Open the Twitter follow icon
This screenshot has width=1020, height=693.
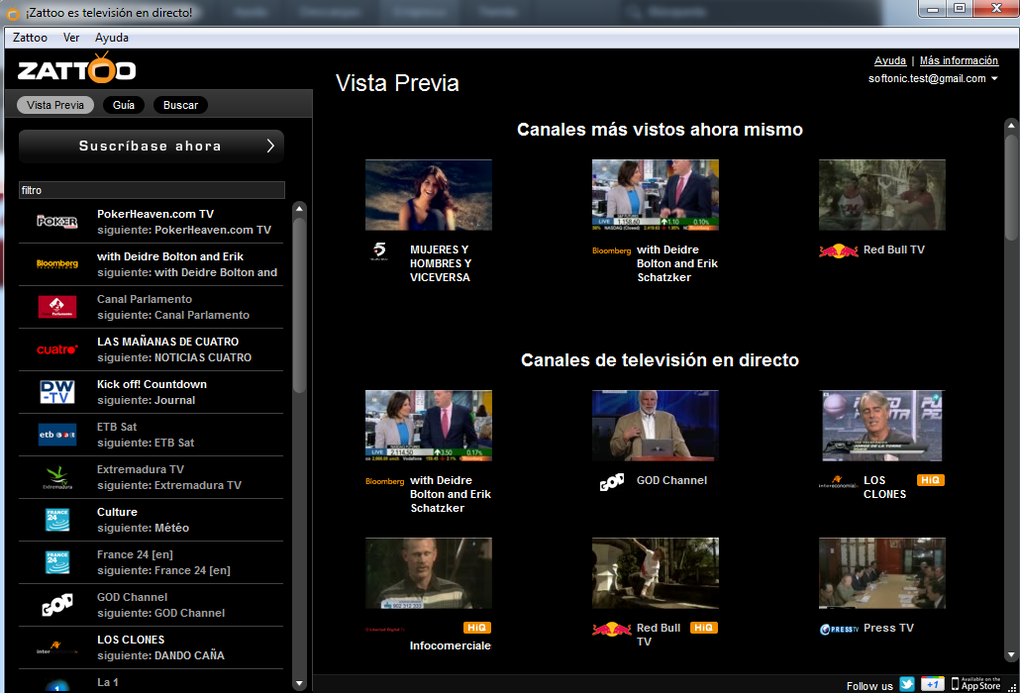(x=907, y=684)
